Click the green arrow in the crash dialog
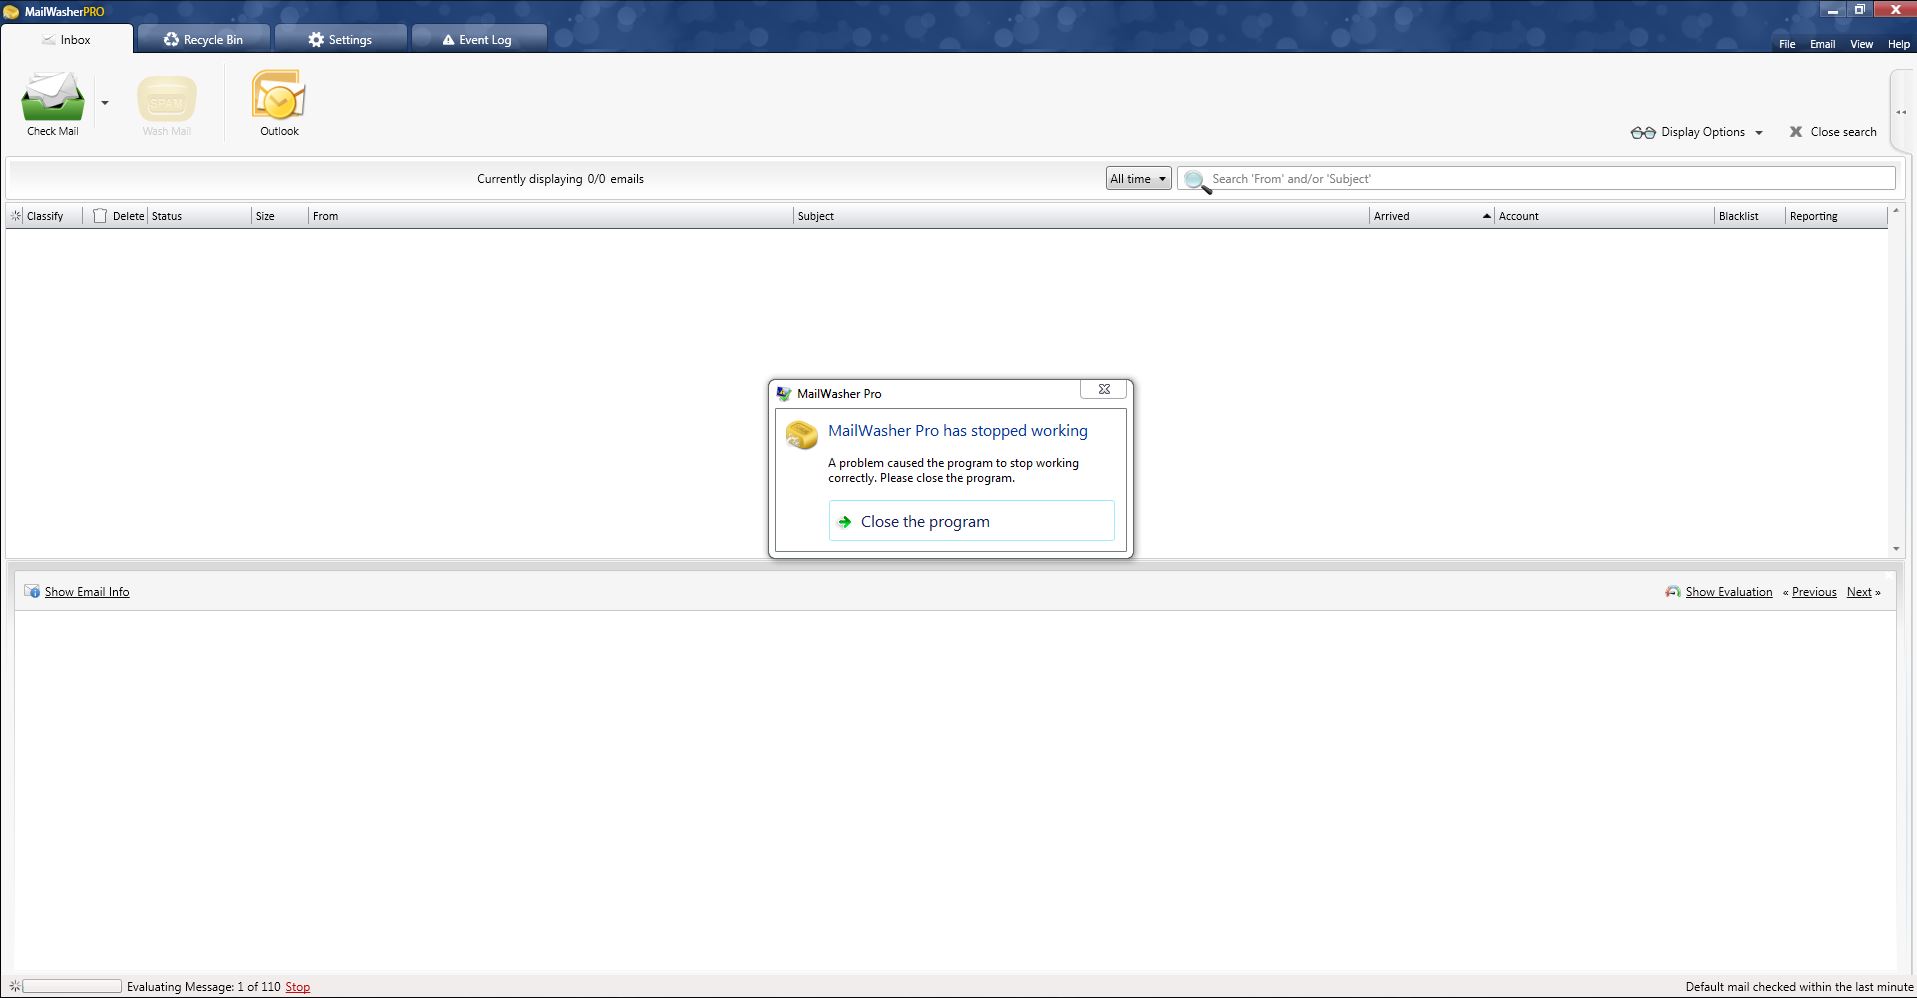1917x998 pixels. point(845,522)
